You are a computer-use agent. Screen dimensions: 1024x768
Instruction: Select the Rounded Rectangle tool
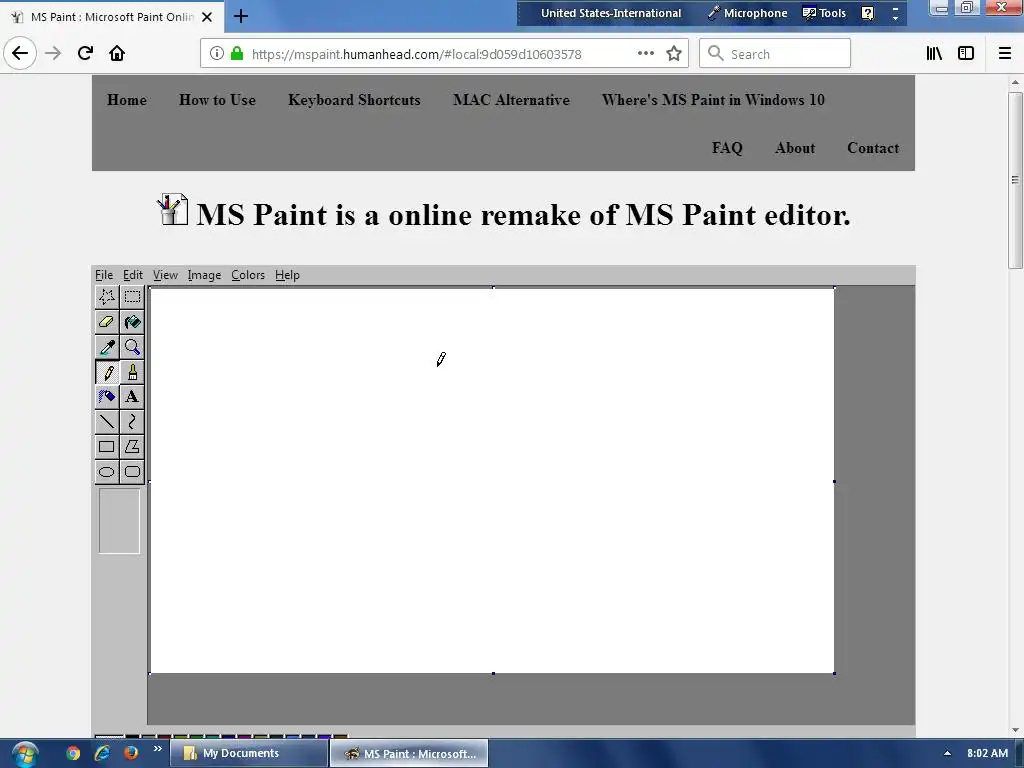click(x=132, y=472)
